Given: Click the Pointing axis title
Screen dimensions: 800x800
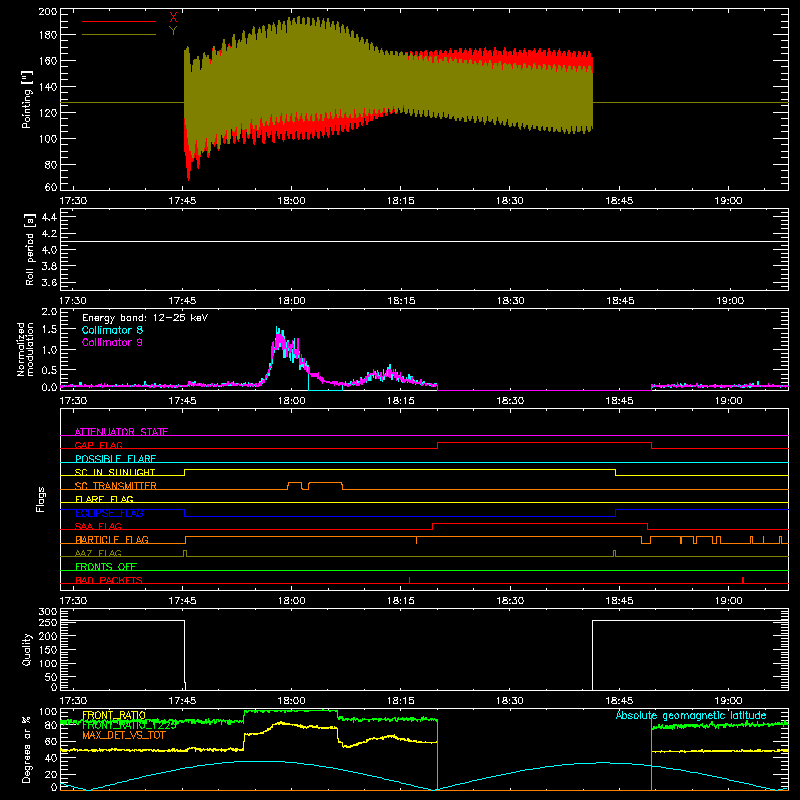Looking at the screenshot, I should 27,99.
